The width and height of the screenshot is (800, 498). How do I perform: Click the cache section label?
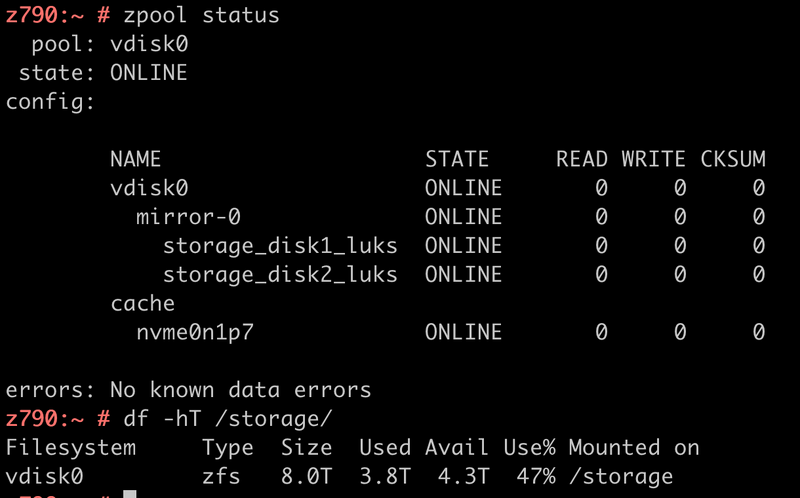point(143,303)
